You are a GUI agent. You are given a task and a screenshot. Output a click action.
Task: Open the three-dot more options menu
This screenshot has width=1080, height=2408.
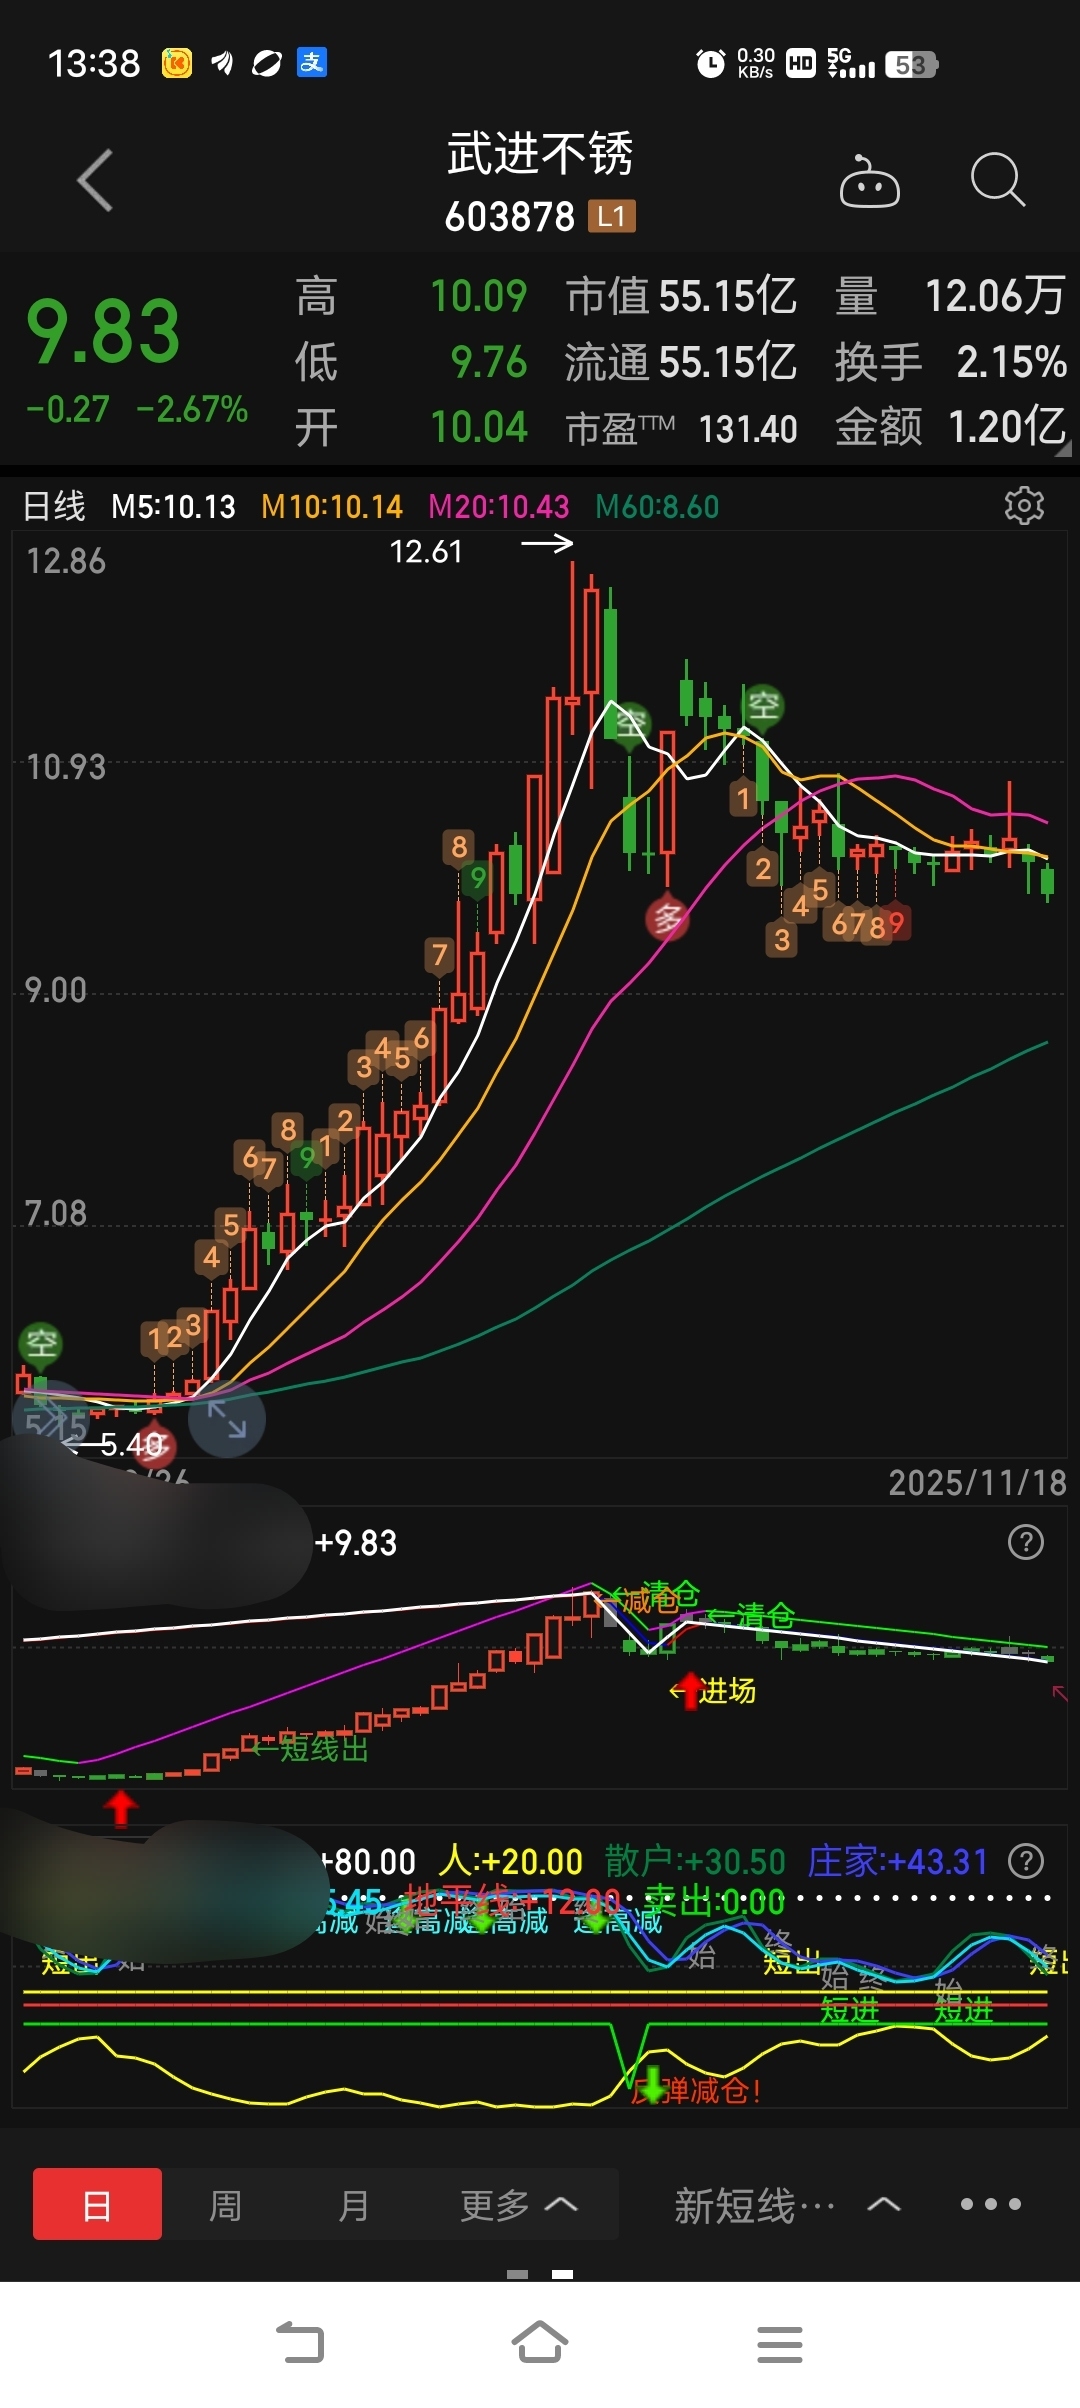pos(990,2204)
